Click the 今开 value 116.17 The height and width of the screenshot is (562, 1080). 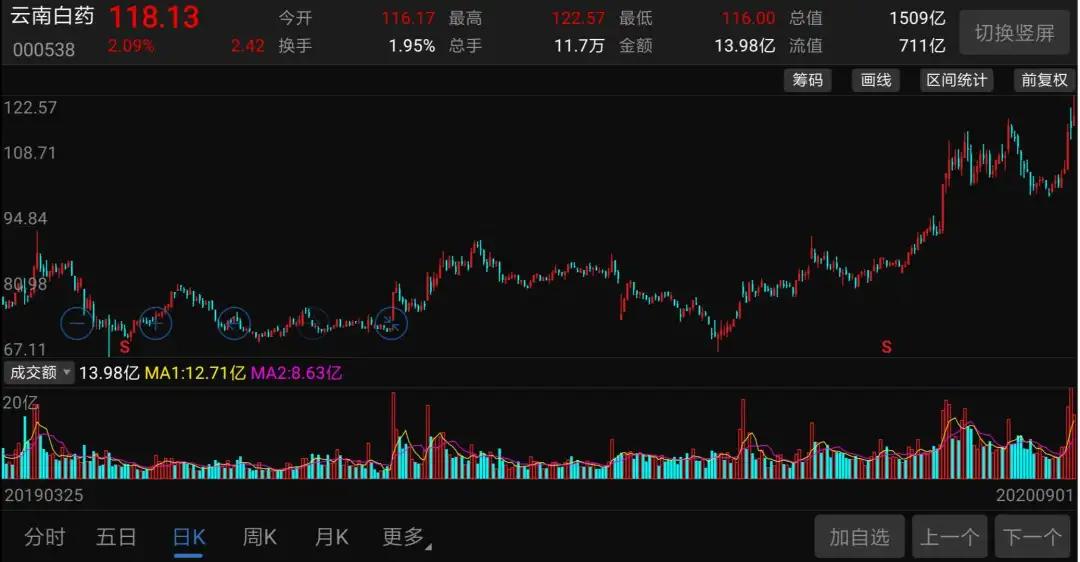pyautogui.click(x=408, y=18)
